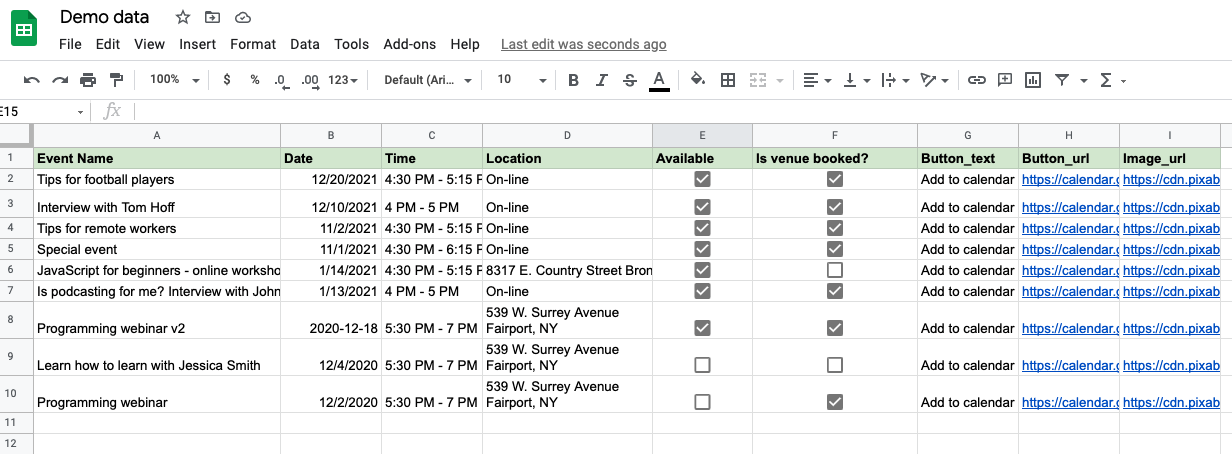Viewport: 1232px width, 454px height.
Task: Create a filter
Action: point(1062,80)
